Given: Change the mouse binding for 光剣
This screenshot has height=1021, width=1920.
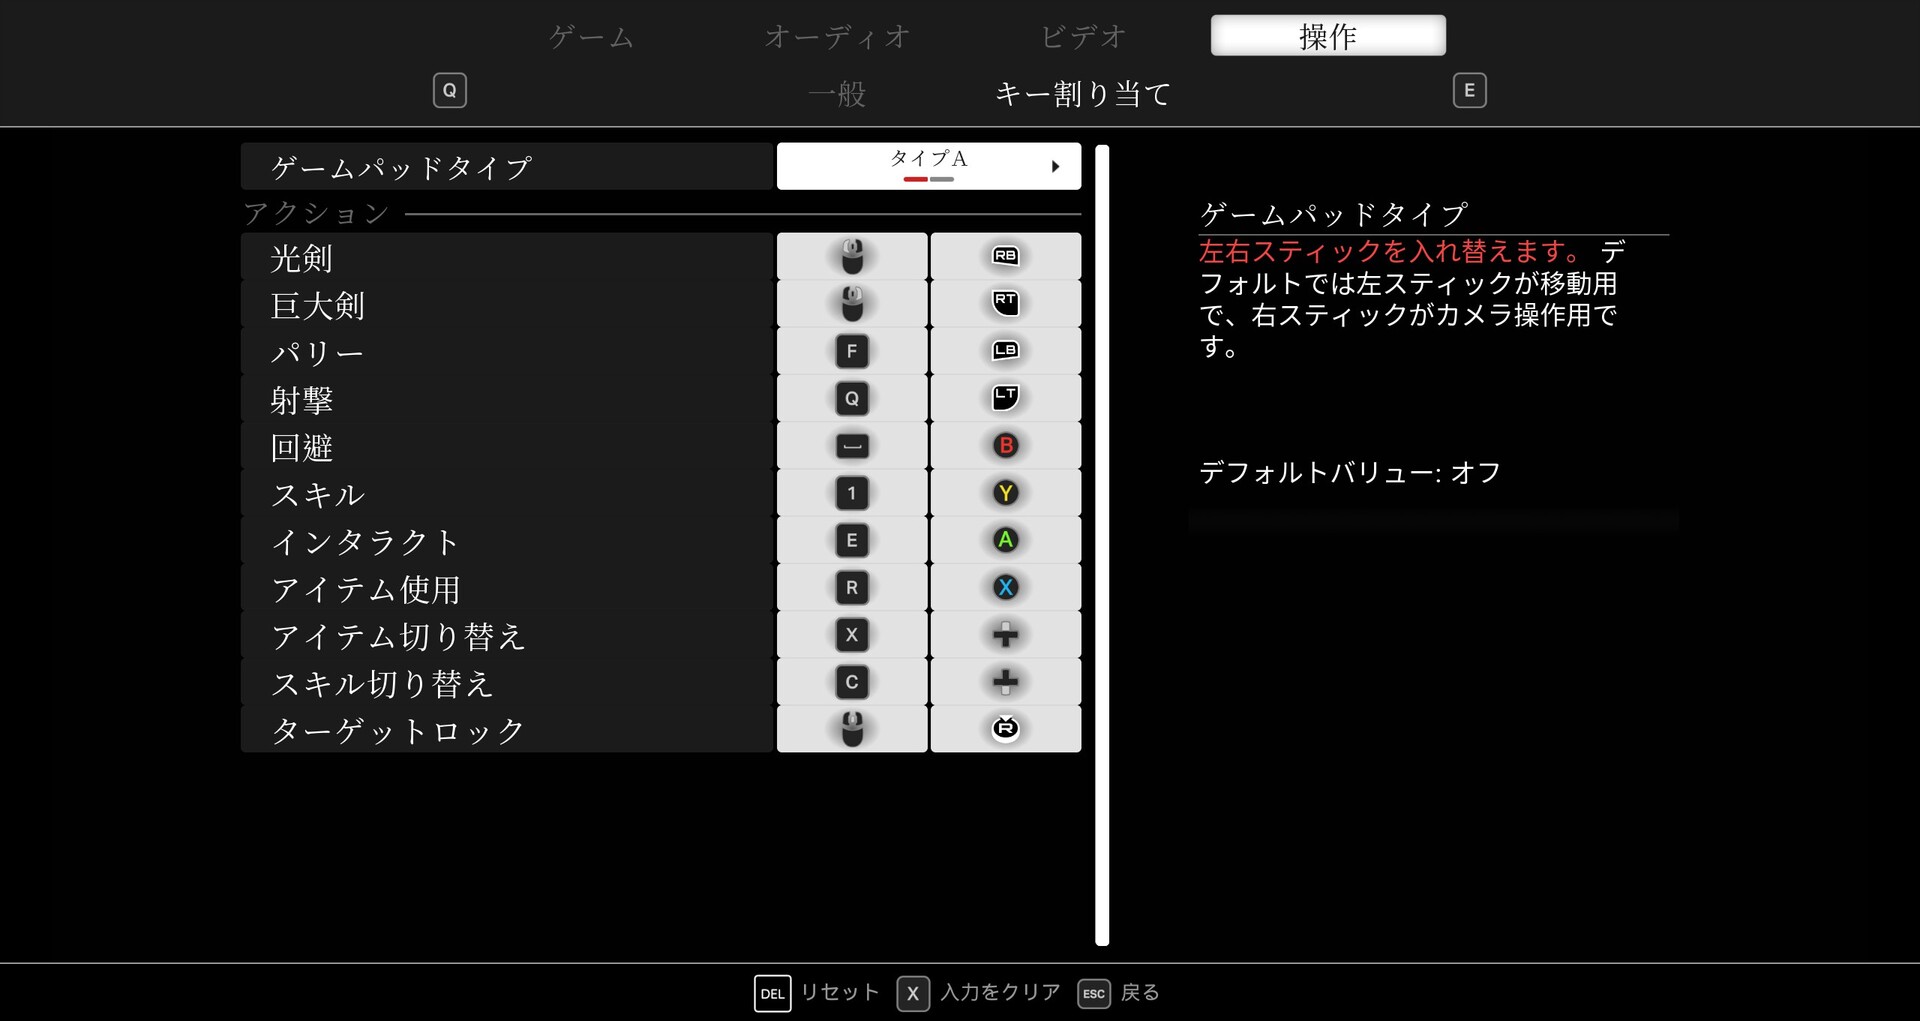Looking at the screenshot, I should coord(852,256).
